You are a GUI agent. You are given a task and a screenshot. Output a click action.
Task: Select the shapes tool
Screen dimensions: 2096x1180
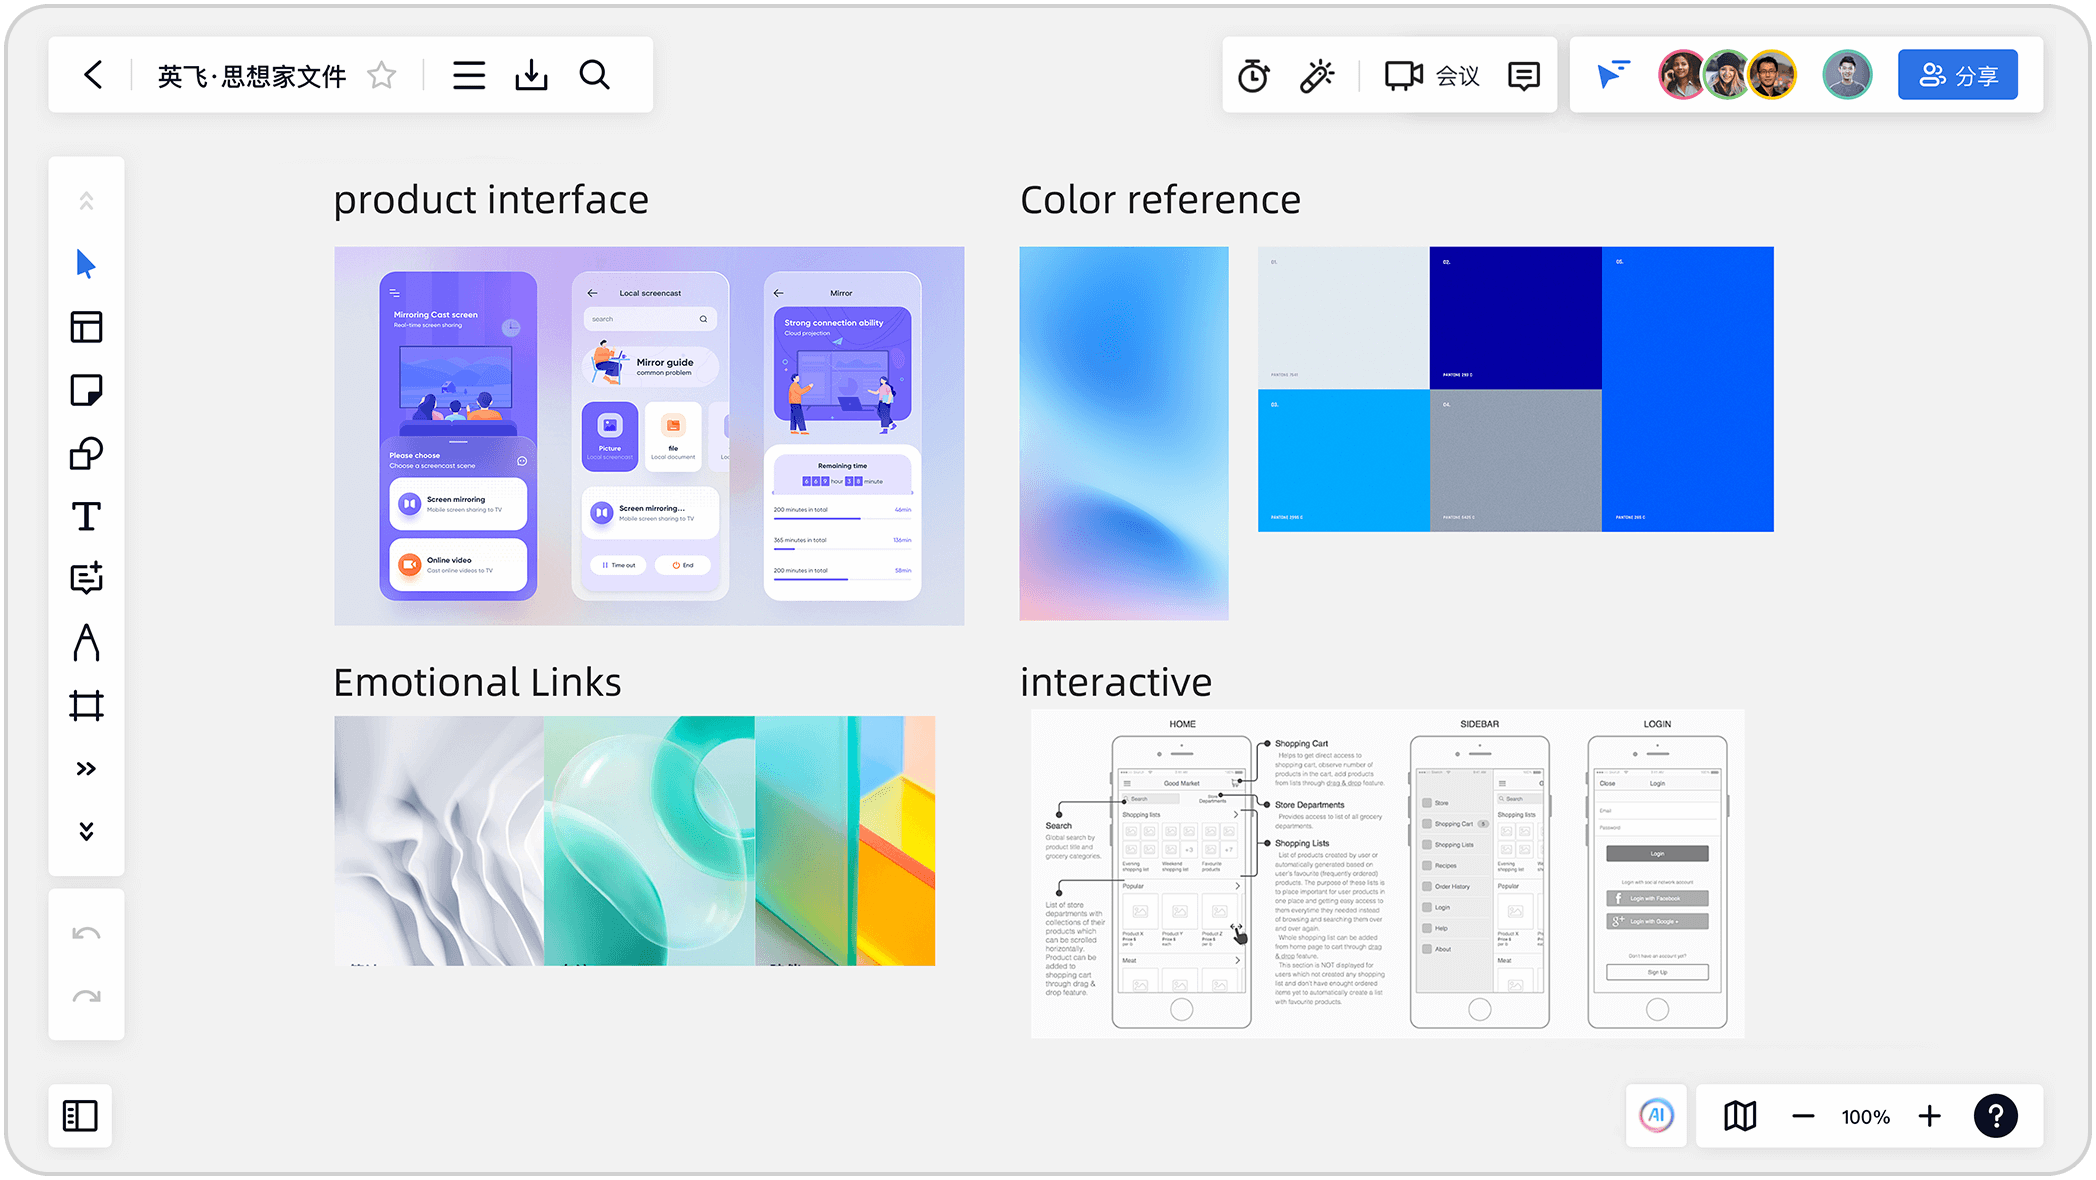coord(86,453)
